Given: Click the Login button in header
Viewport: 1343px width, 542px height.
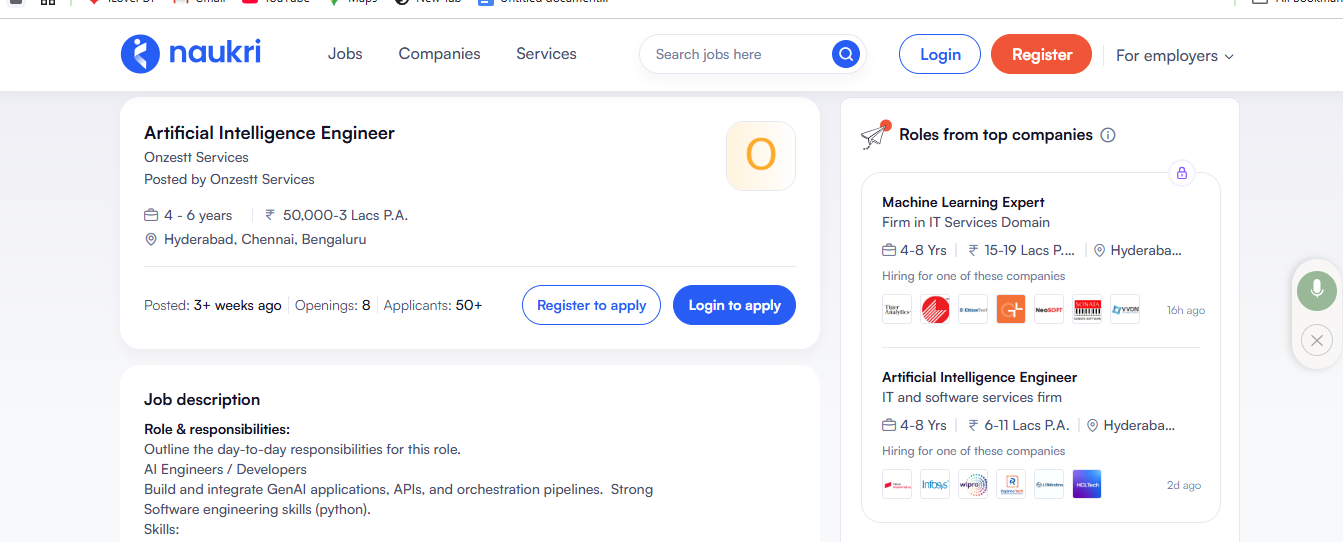Looking at the screenshot, I should [x=940, y=54].
